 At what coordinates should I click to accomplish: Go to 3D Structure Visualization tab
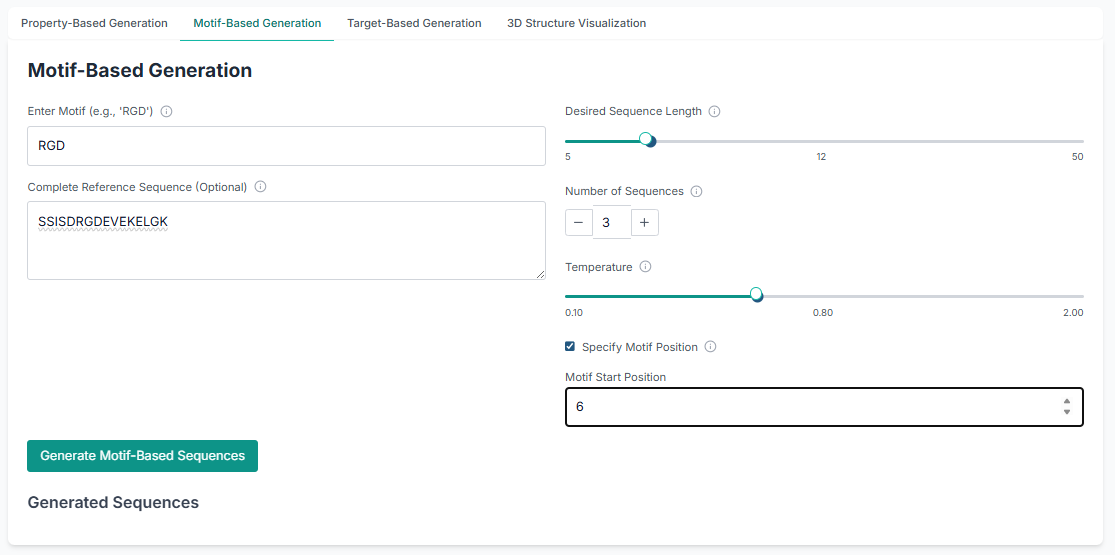pyautogui.click(x=576, y=23)
